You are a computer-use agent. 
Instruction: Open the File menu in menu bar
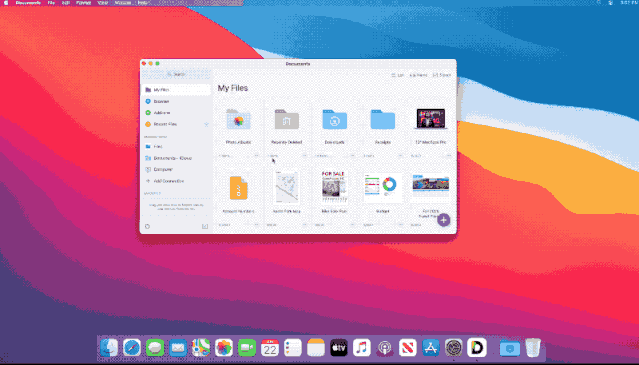tap(51, 2)
